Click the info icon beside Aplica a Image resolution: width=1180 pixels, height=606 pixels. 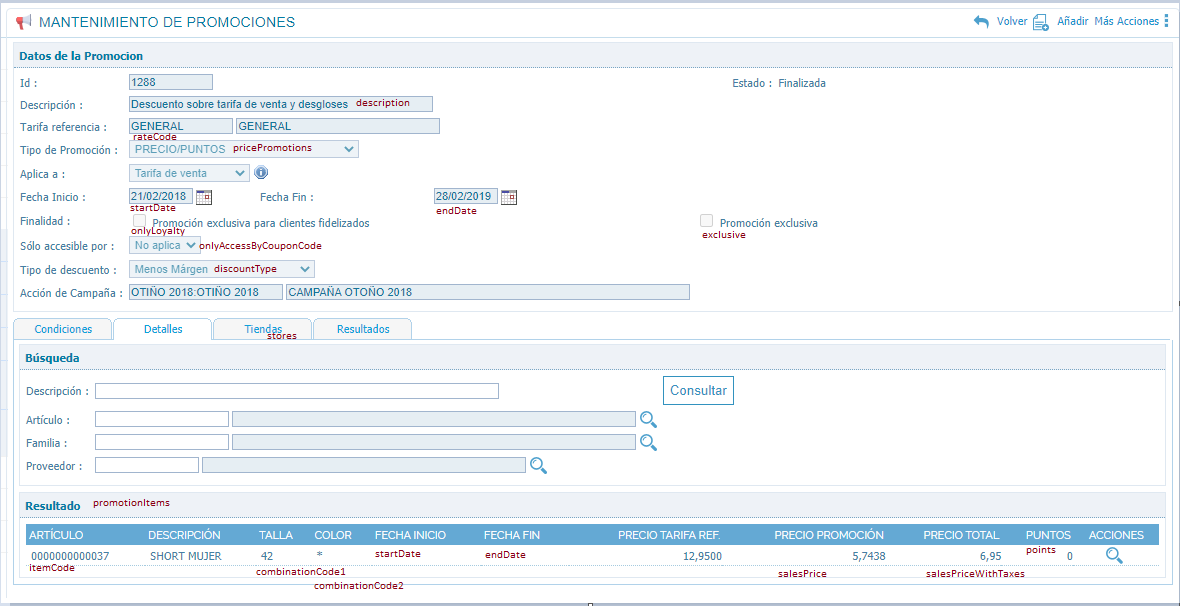point(262,173)
